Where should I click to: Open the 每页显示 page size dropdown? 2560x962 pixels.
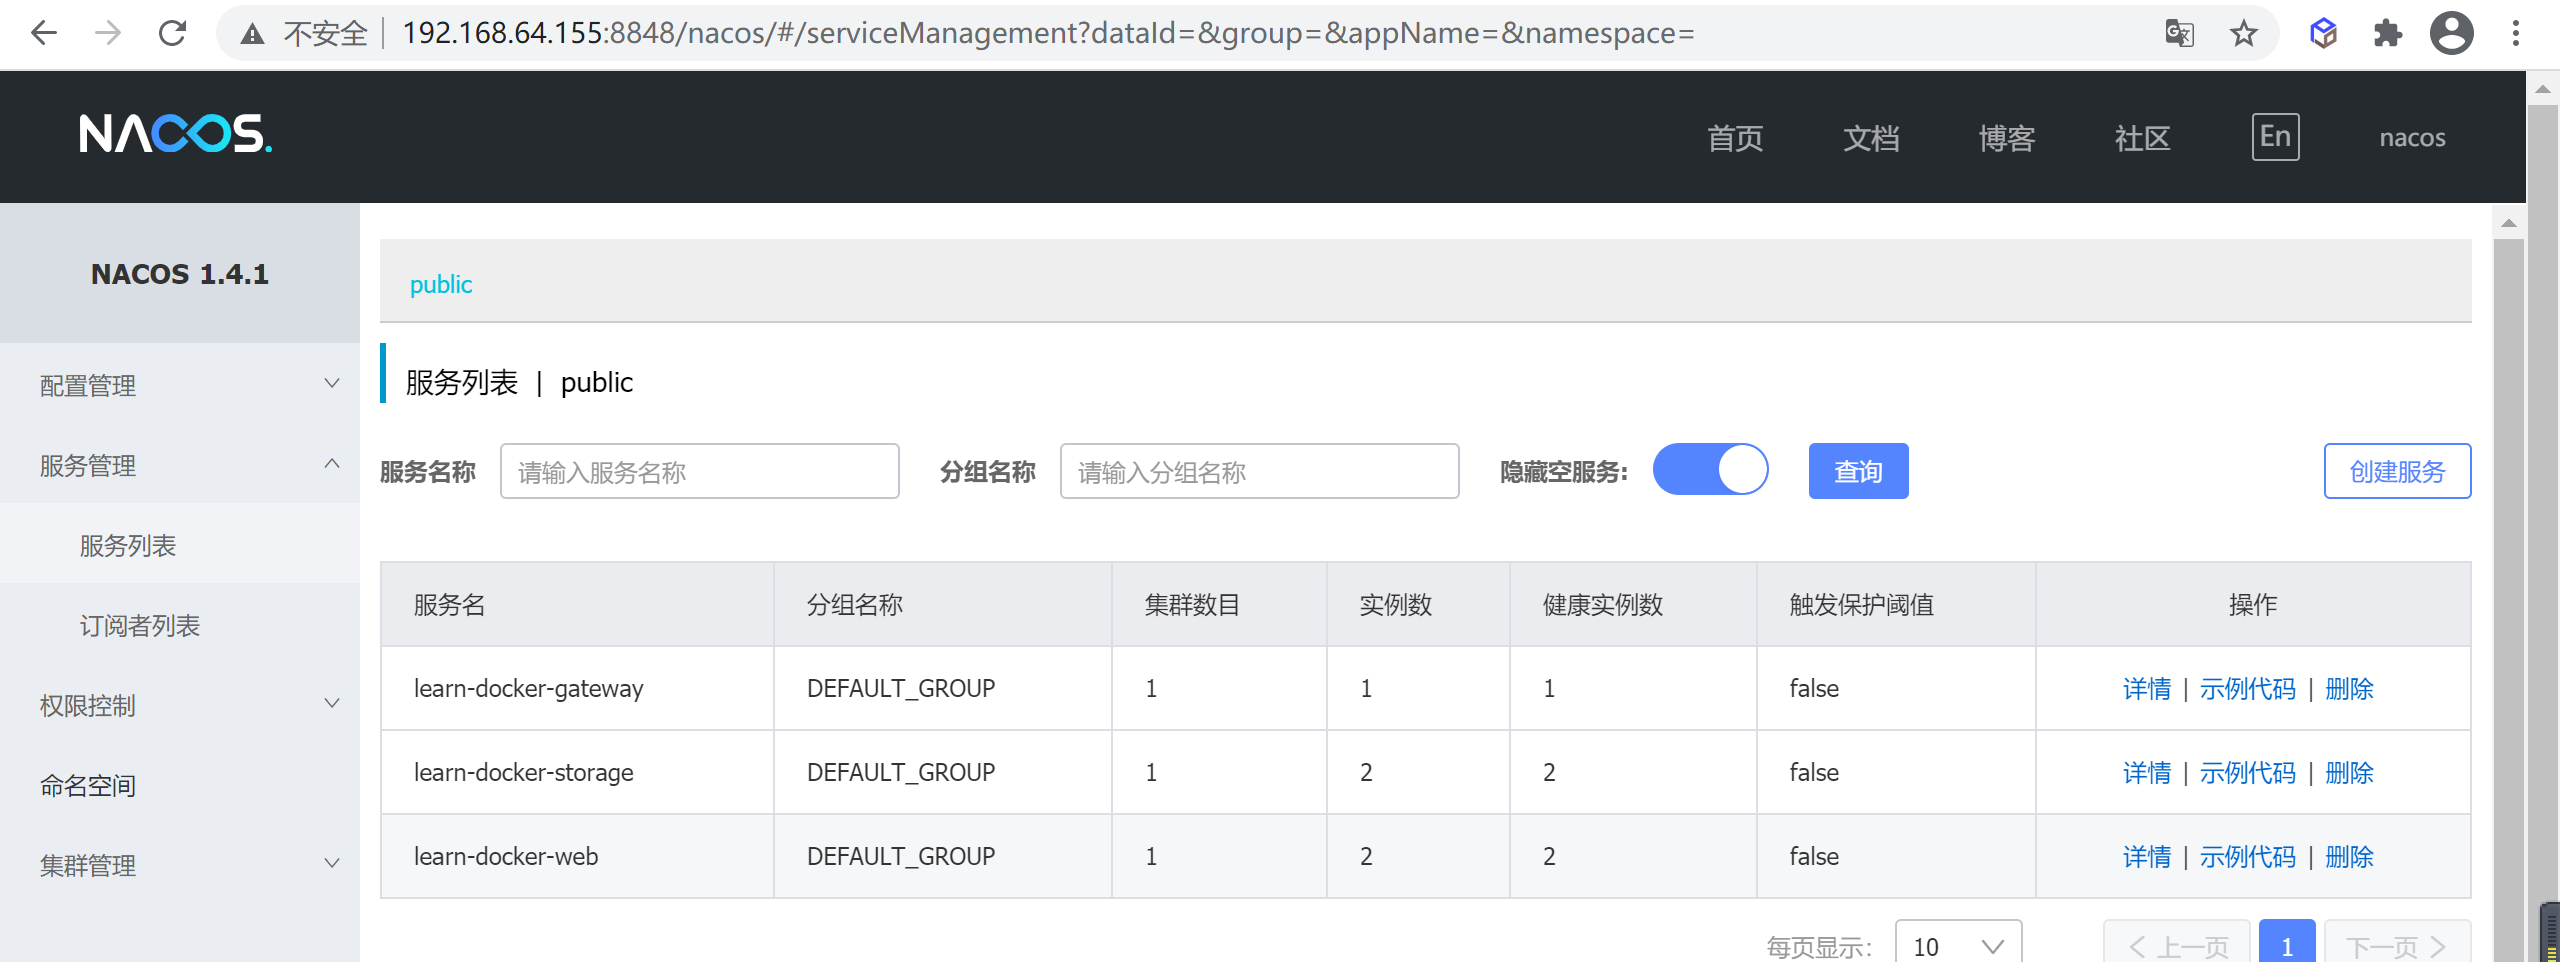pyautogui.click(x=1958, y=945)
